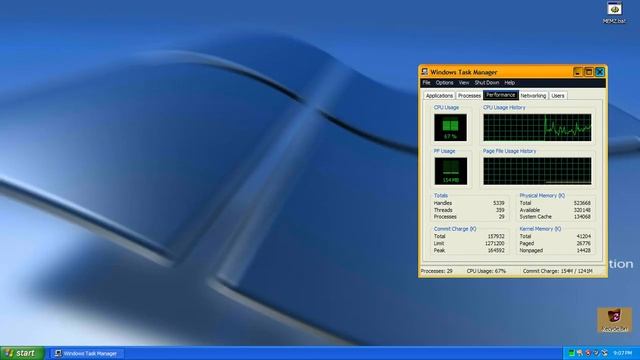Click the 'Physical Memory (K)' group heading
Viewport: 640px width, 360px height.
pyautogui.click(x=542, y=196)
